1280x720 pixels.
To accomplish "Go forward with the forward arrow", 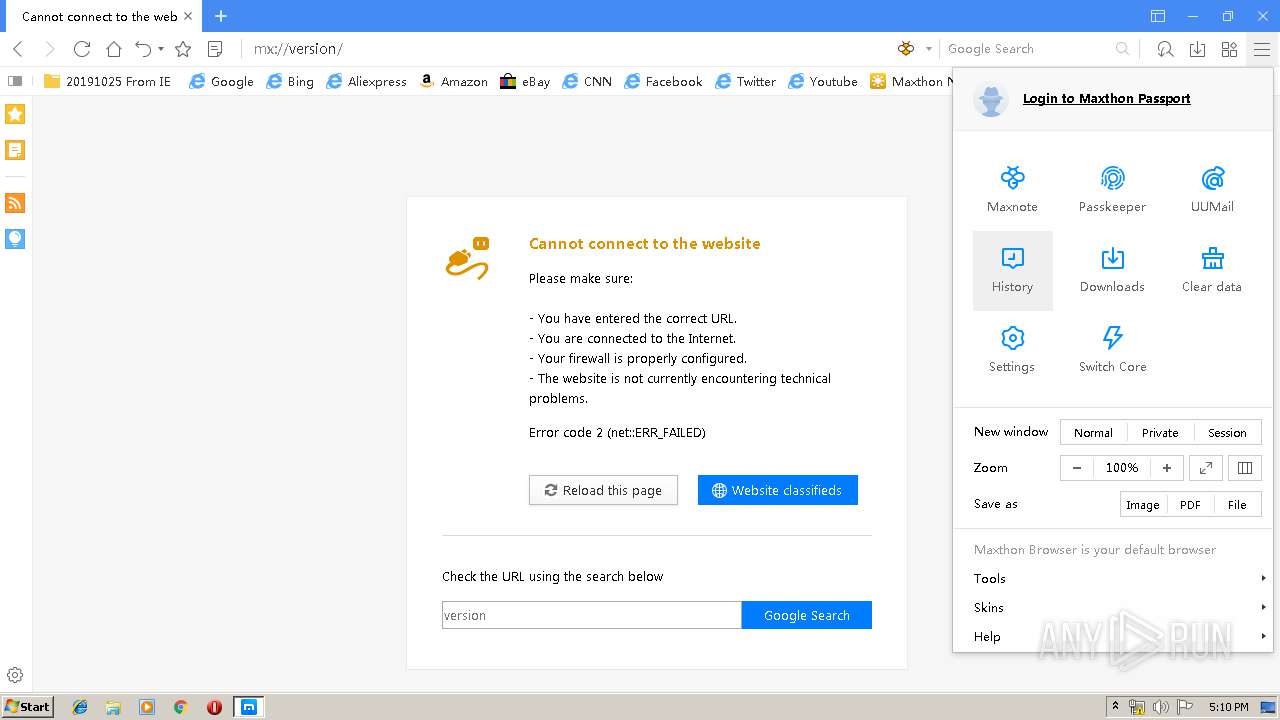I will point(50,48).
